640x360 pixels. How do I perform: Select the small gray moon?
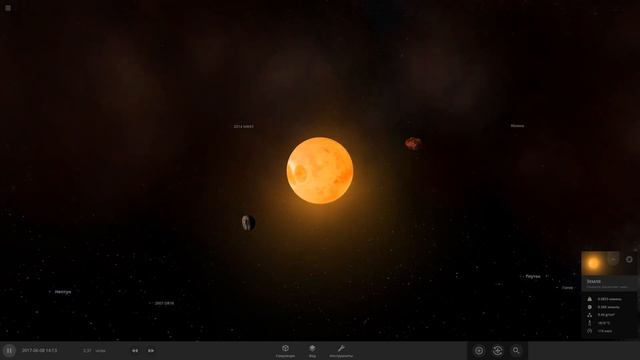248,223
